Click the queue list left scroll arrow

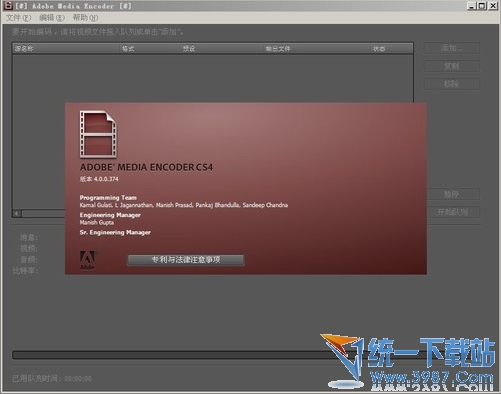click(x=17, y=213)
